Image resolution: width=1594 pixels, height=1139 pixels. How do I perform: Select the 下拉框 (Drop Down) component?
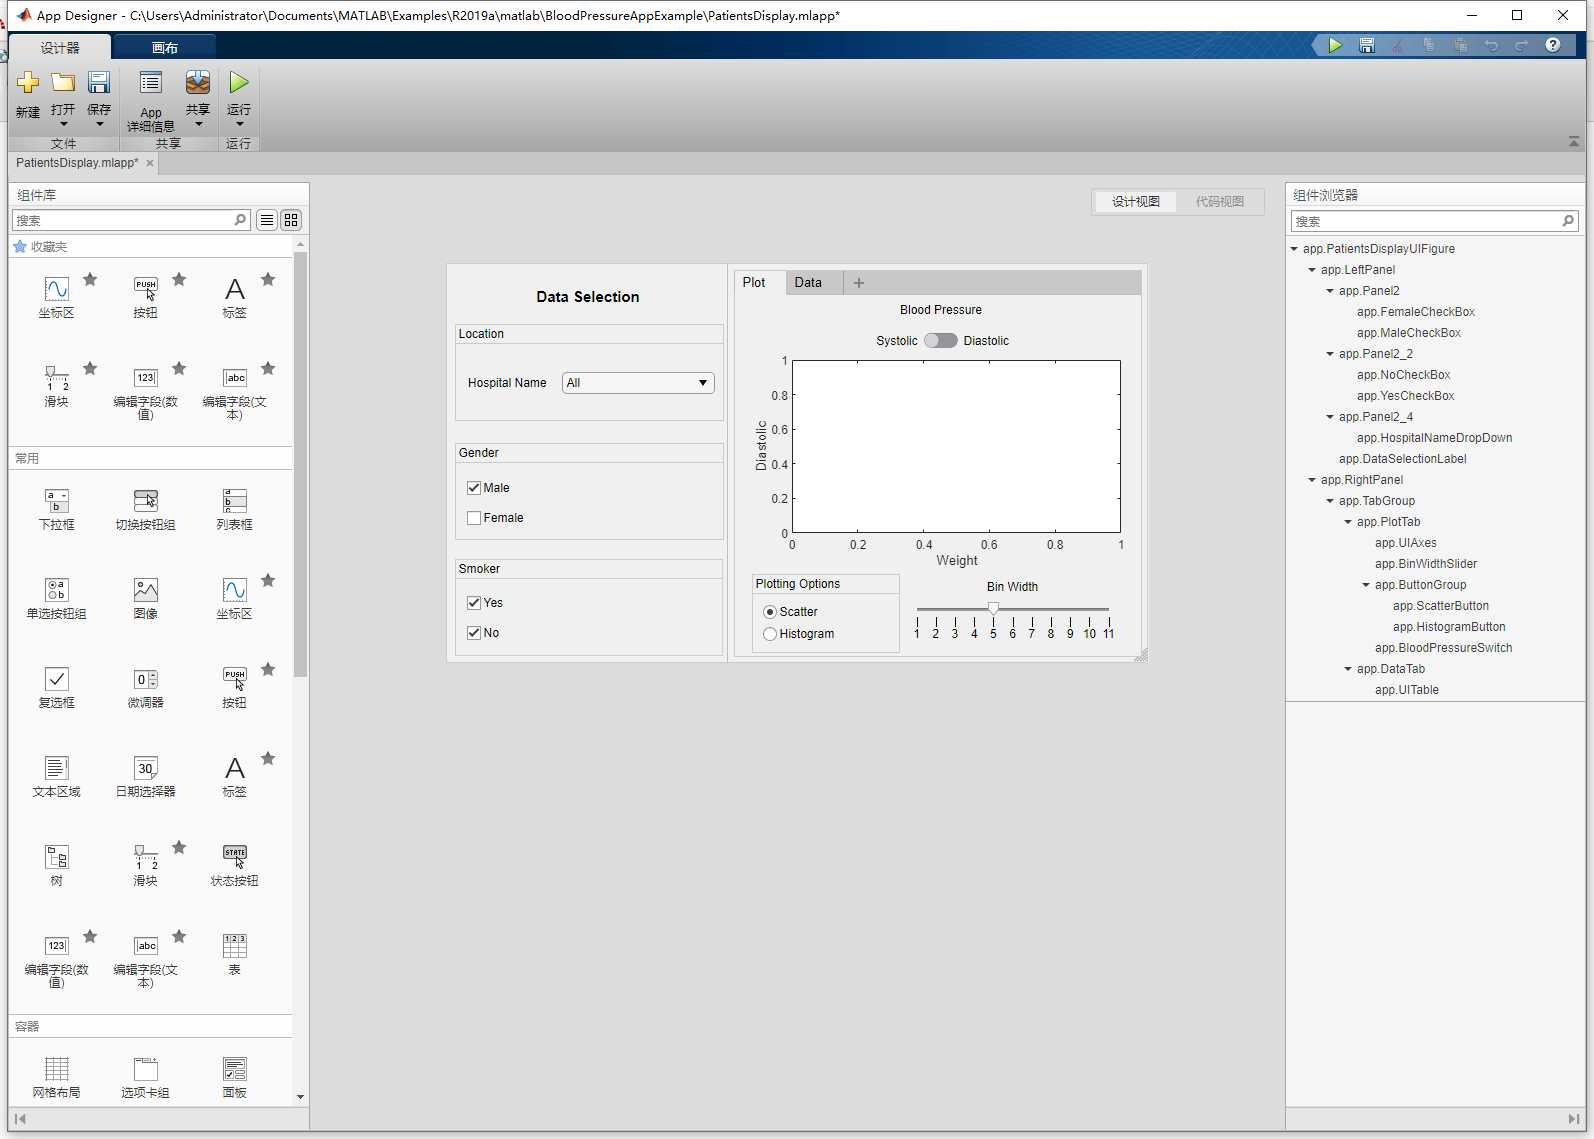pyautogui.click(x=57, y=509)
